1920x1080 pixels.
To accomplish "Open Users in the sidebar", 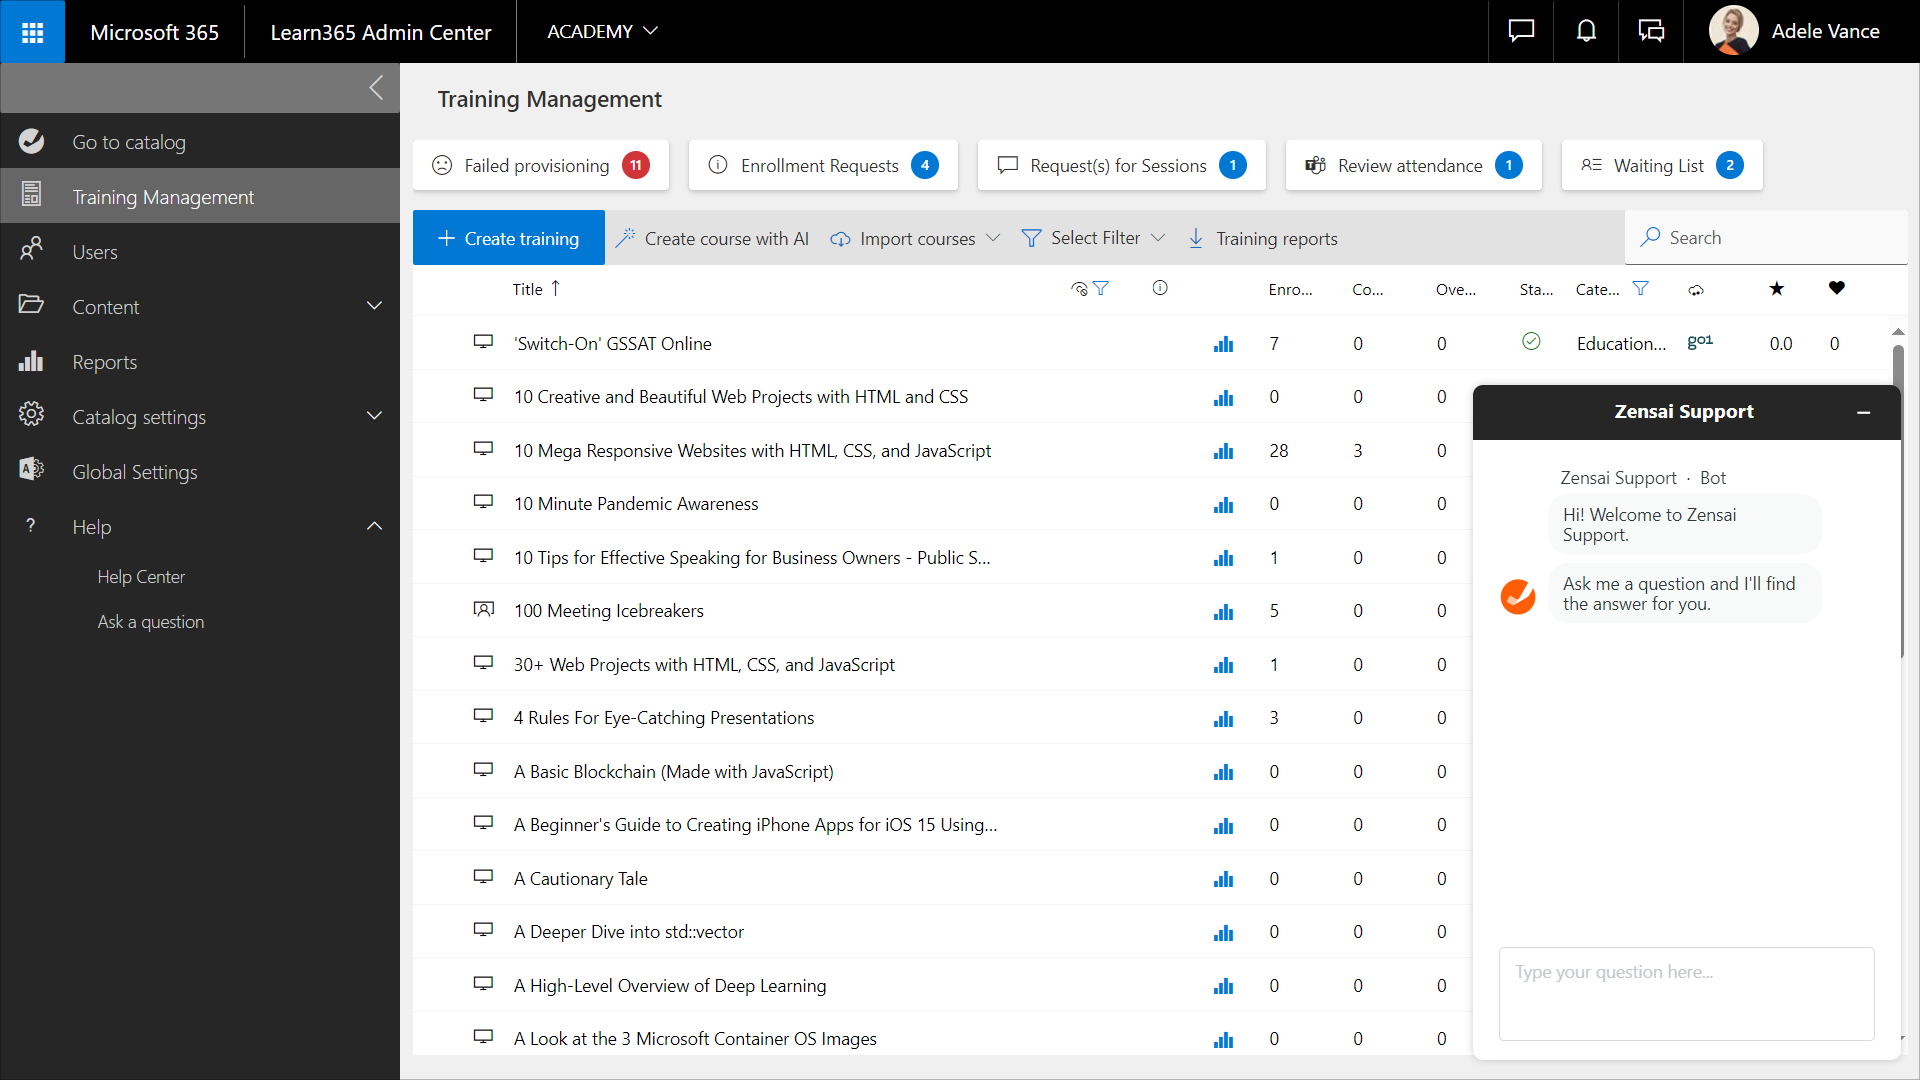I will (95, 252).
